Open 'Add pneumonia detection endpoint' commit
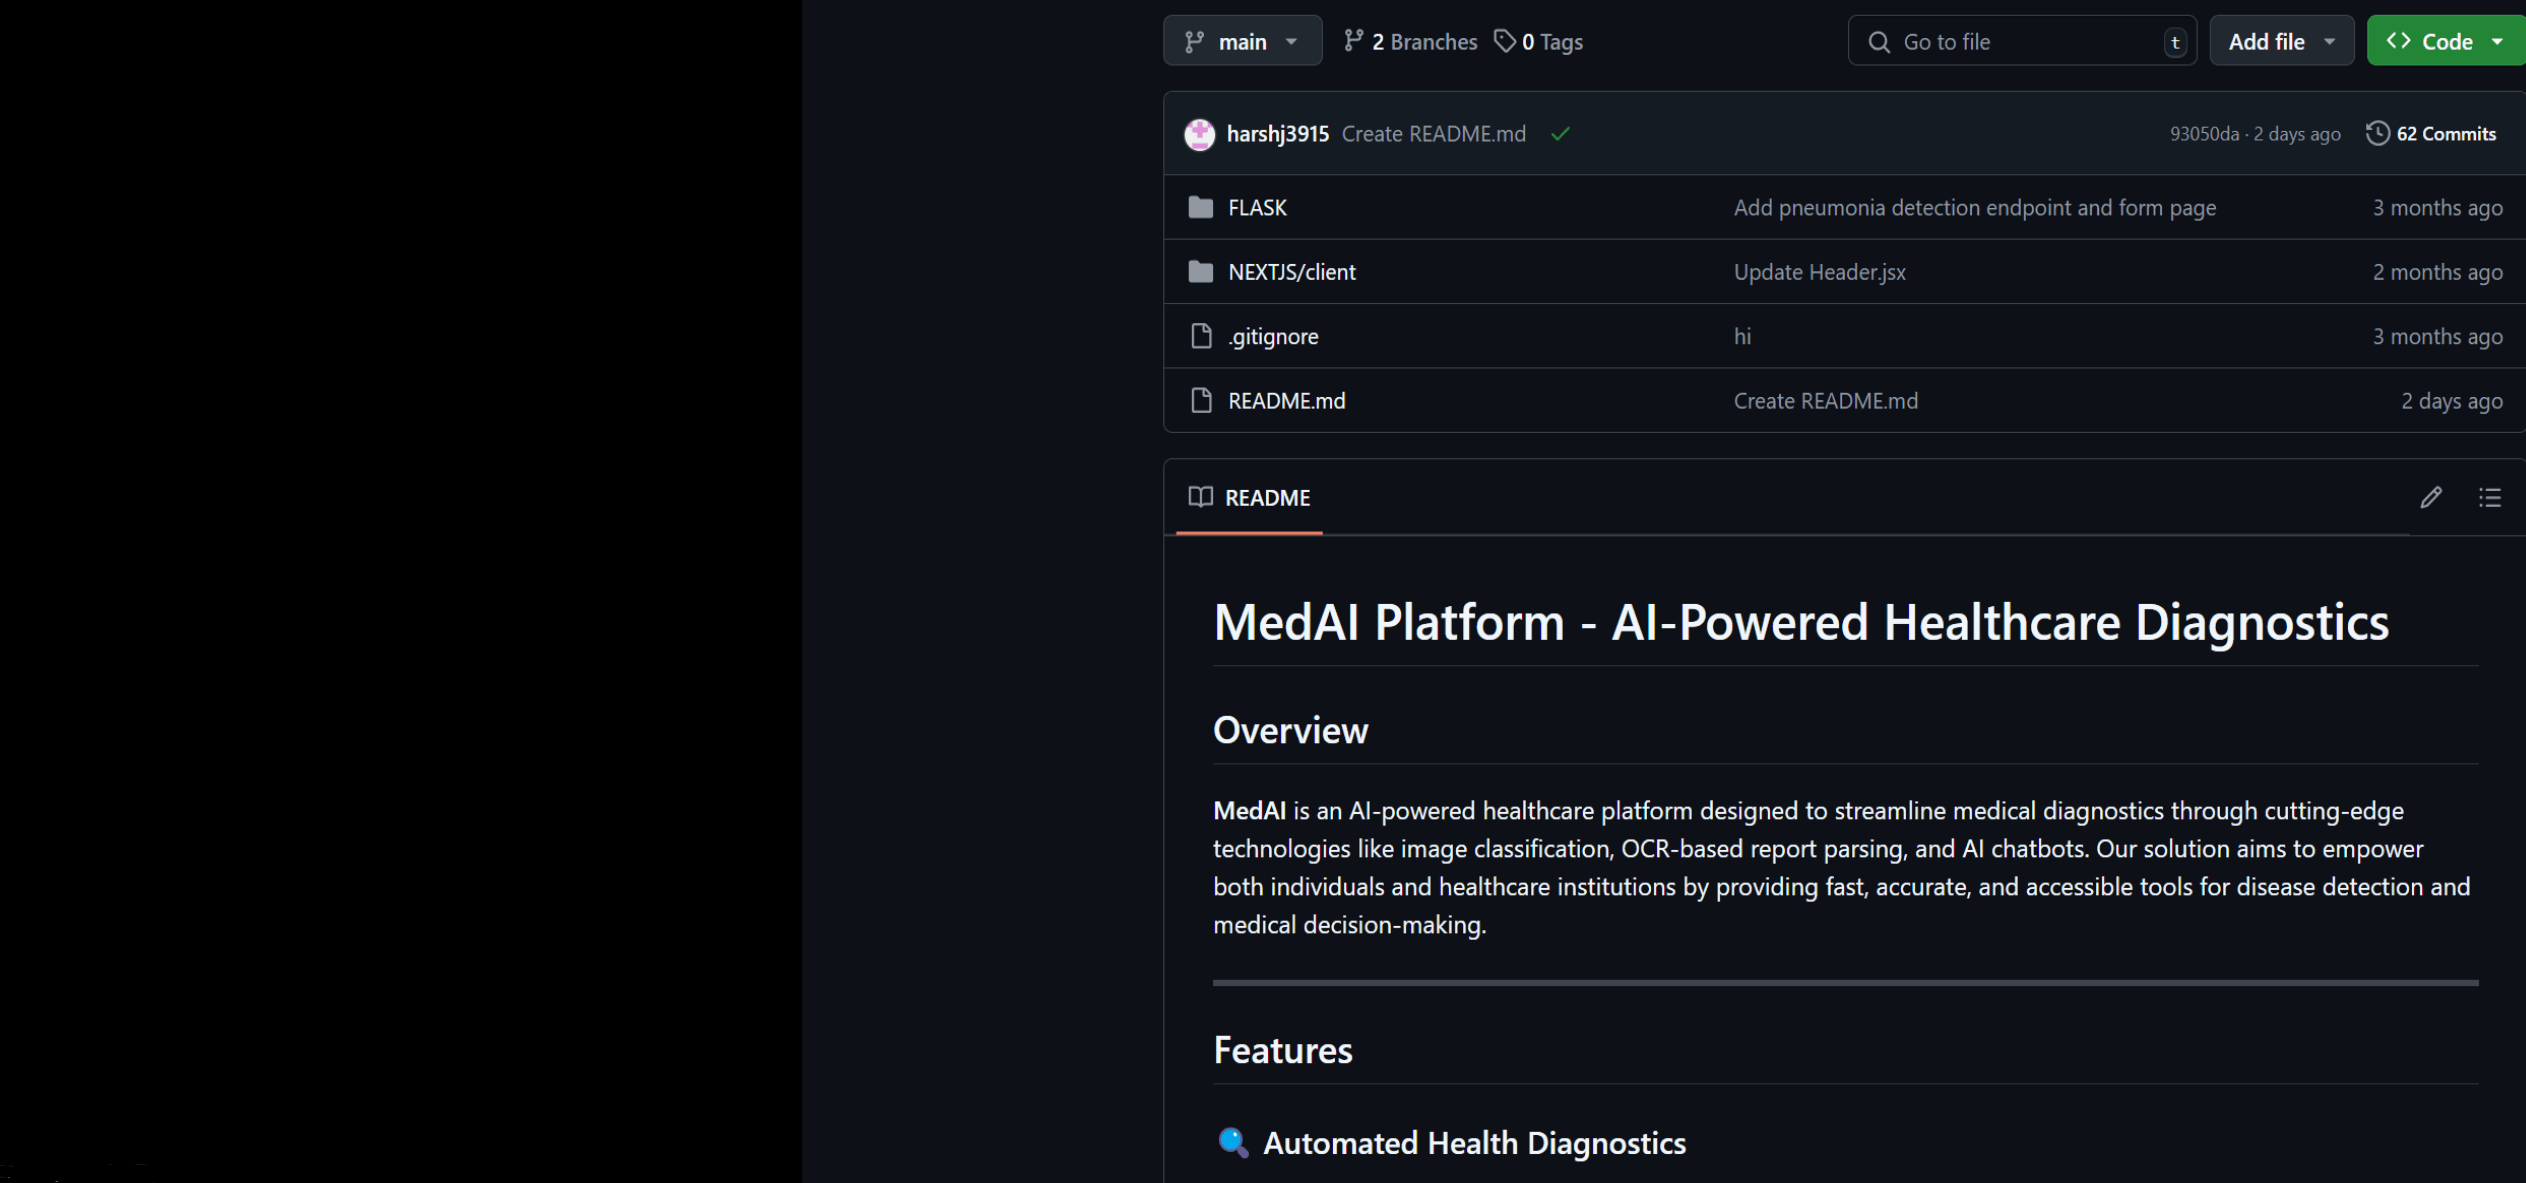This screenshot has height=1183, width=2526. click(x=1974, y=207)
